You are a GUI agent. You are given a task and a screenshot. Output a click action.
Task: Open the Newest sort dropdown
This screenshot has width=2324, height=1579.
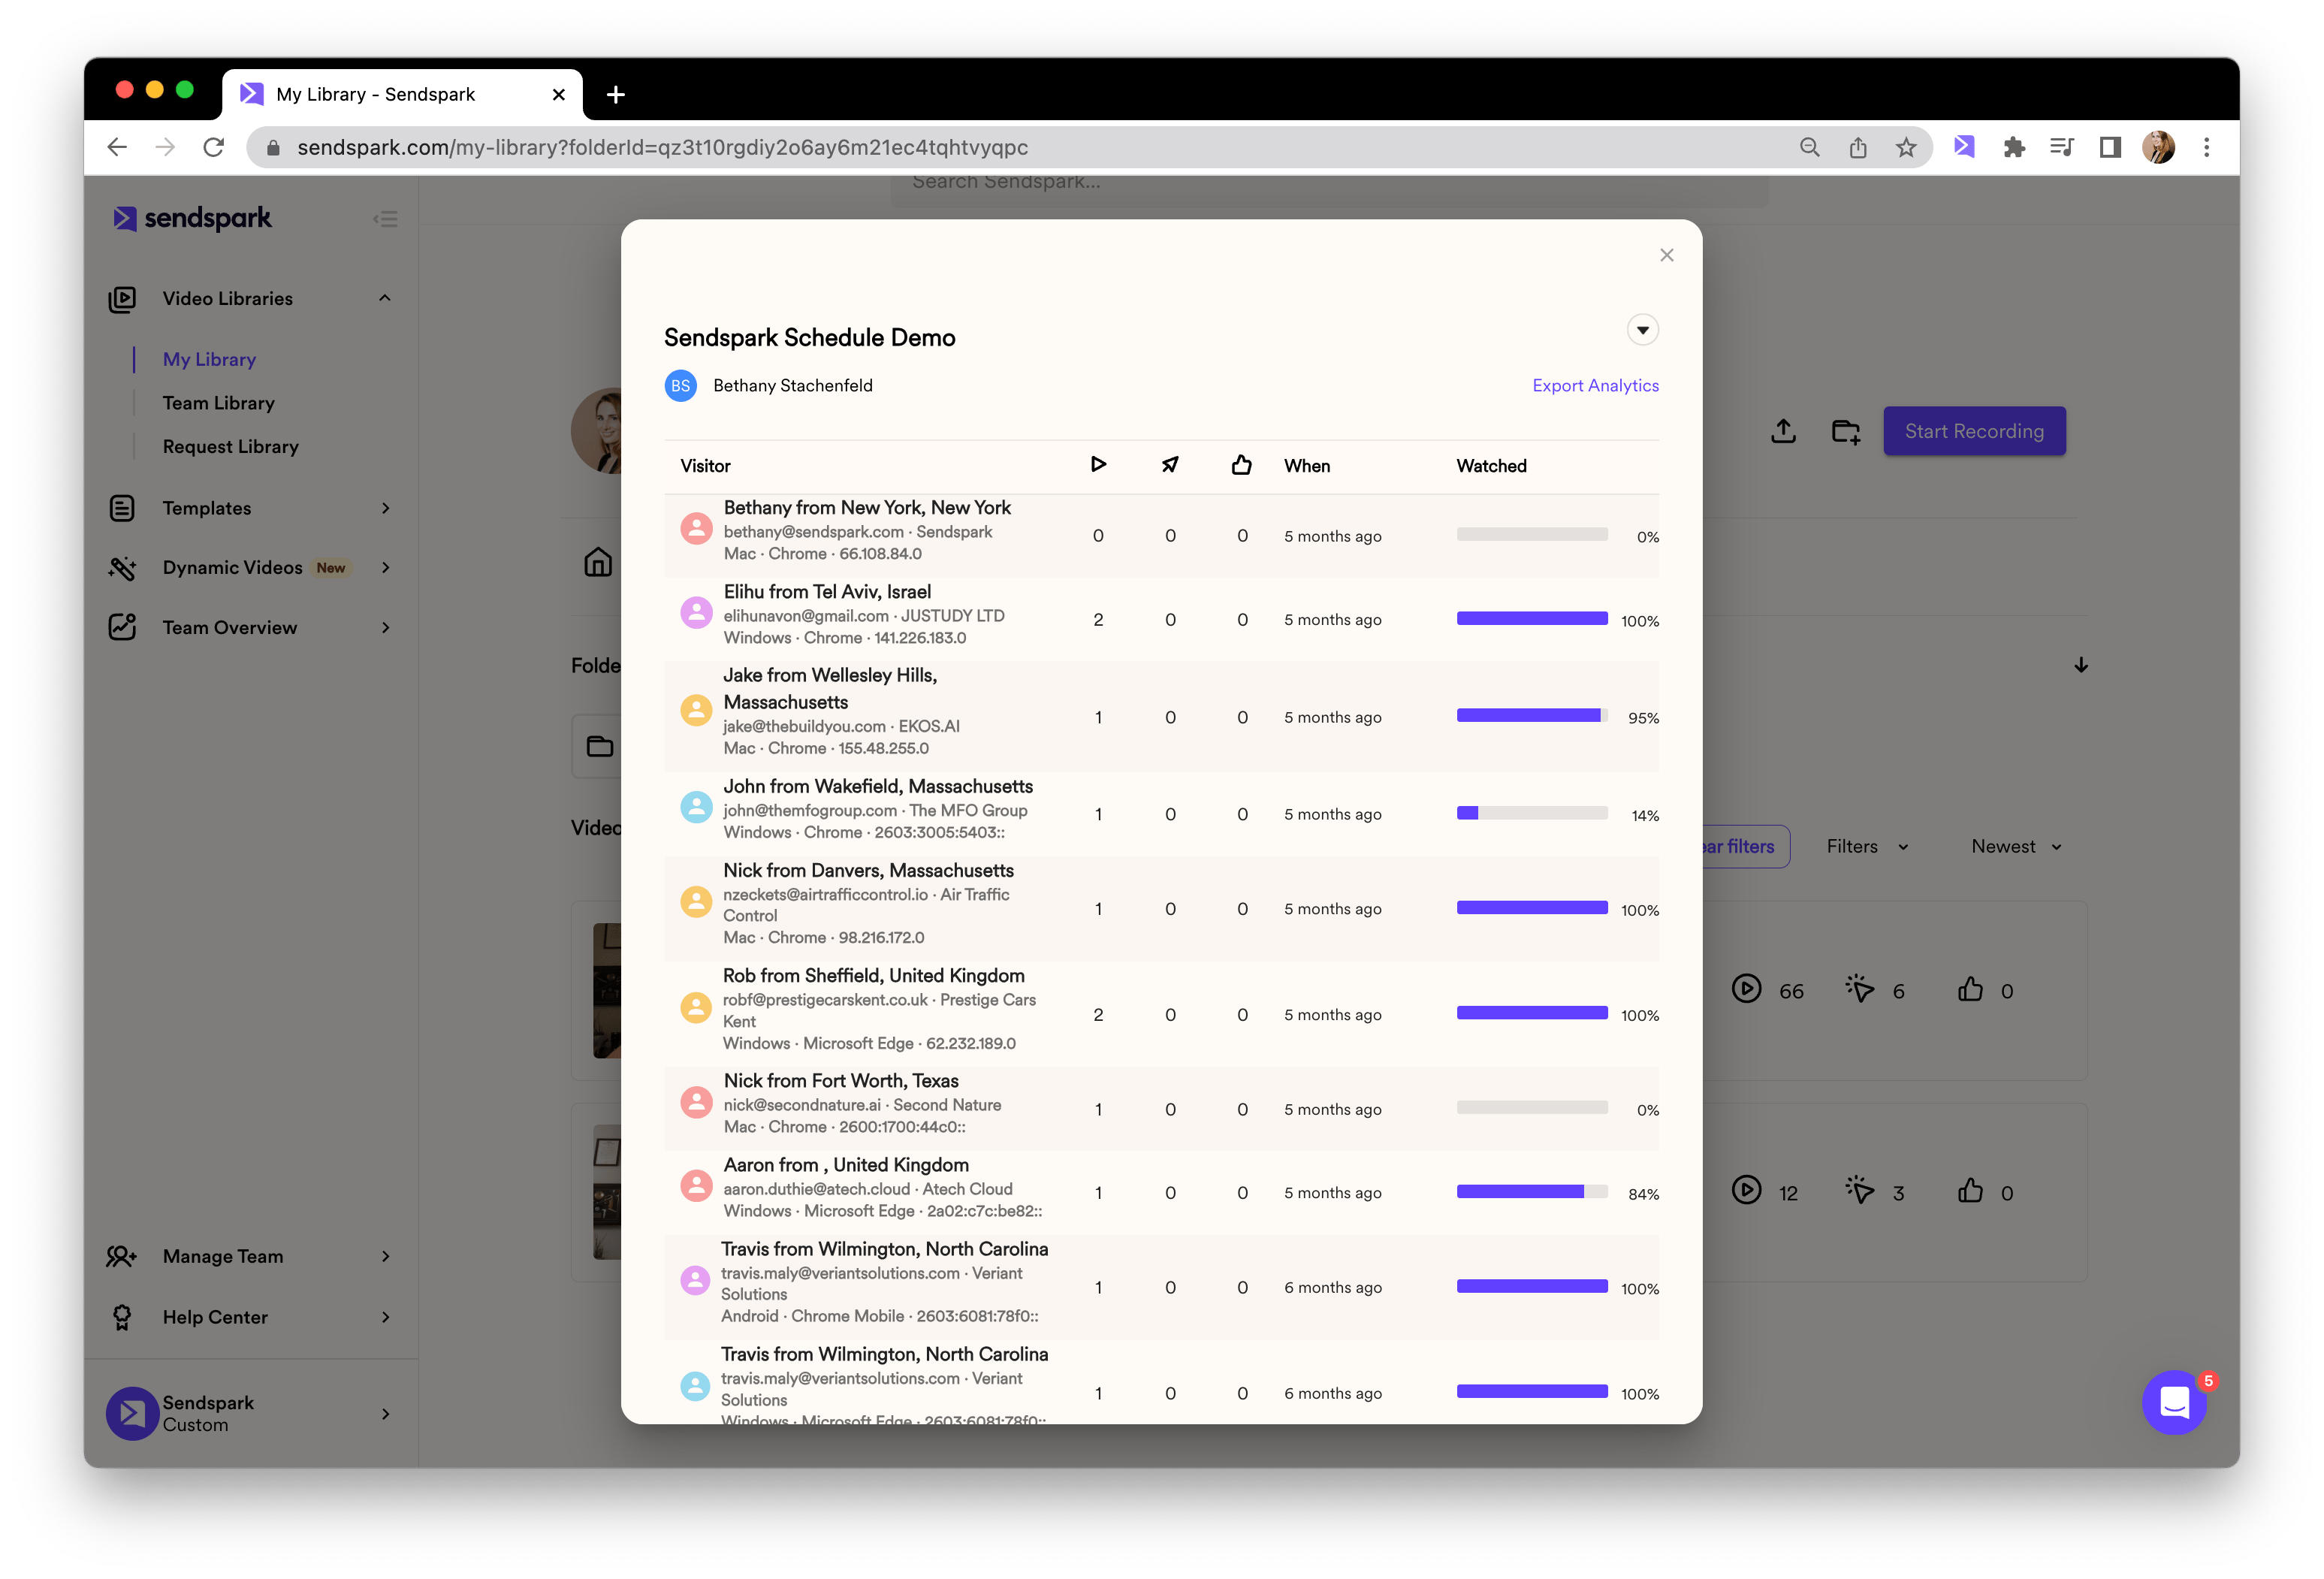click(x=2017, y=846)
